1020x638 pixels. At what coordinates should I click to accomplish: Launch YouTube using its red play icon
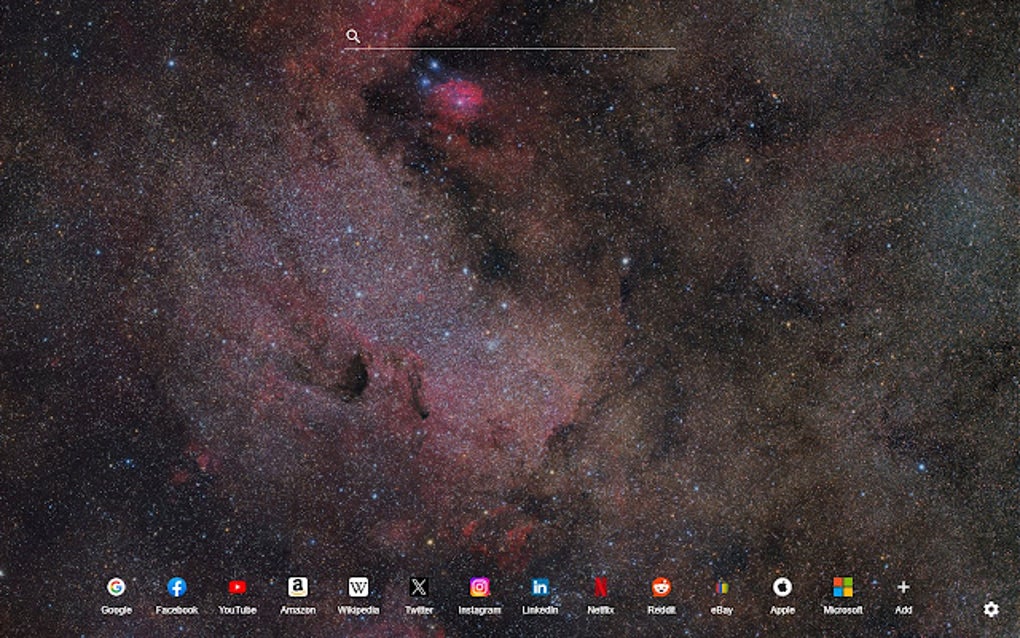[237, 588]
